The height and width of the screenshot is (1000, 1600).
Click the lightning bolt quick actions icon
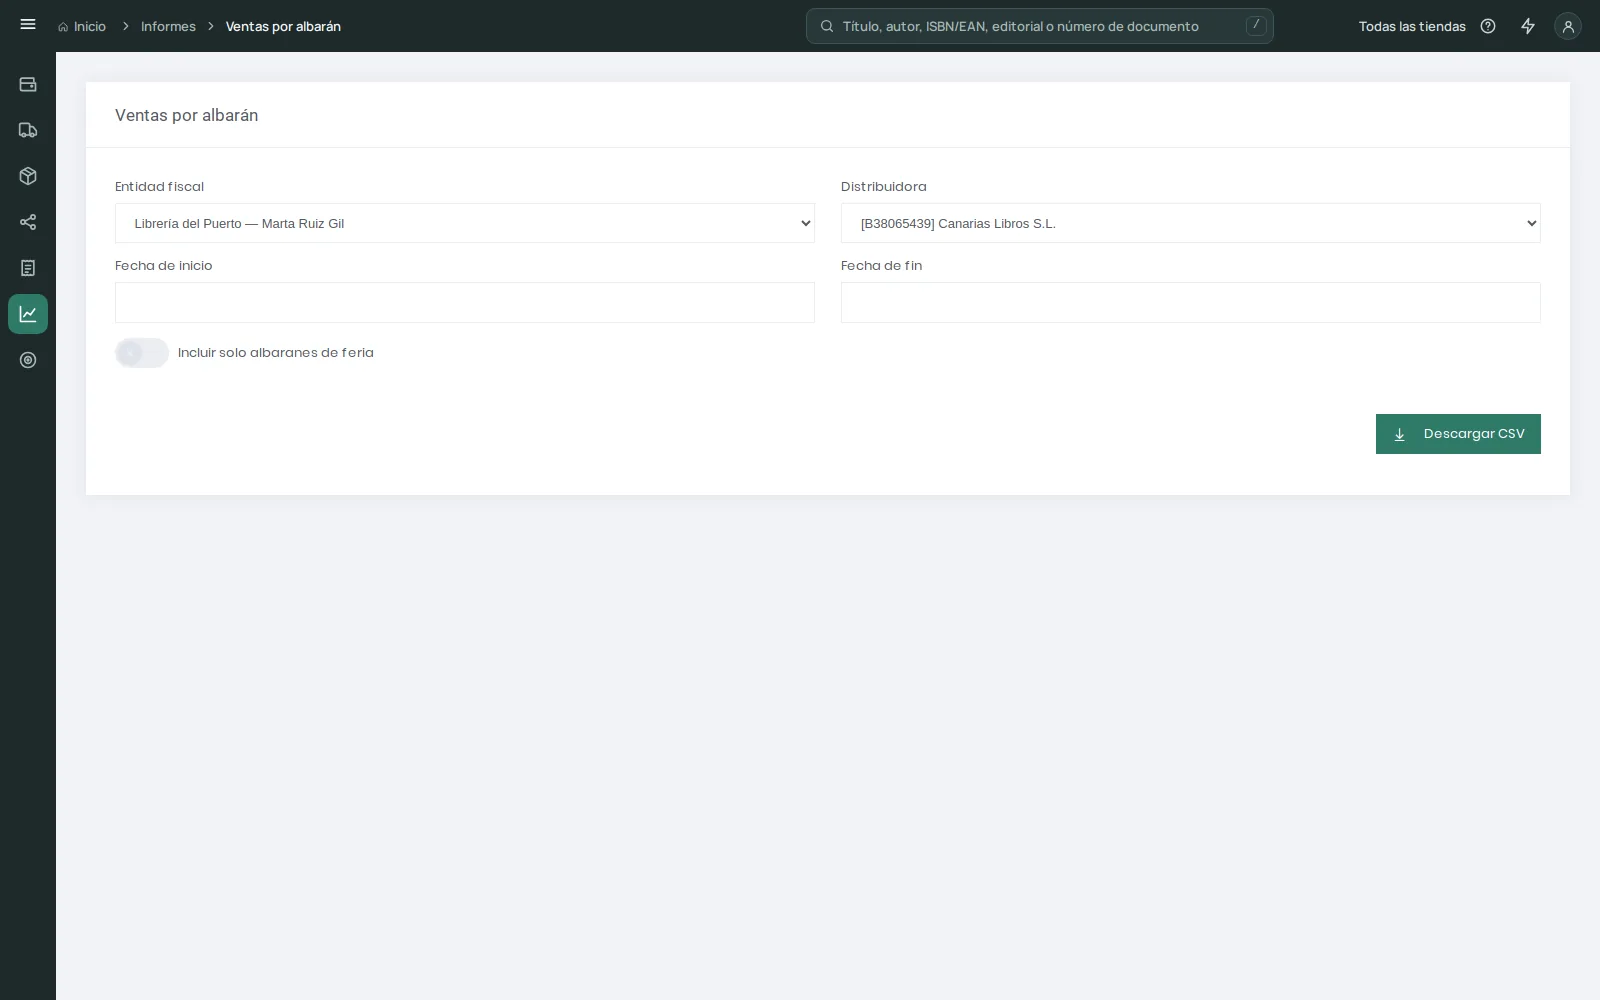[1528, 26]
